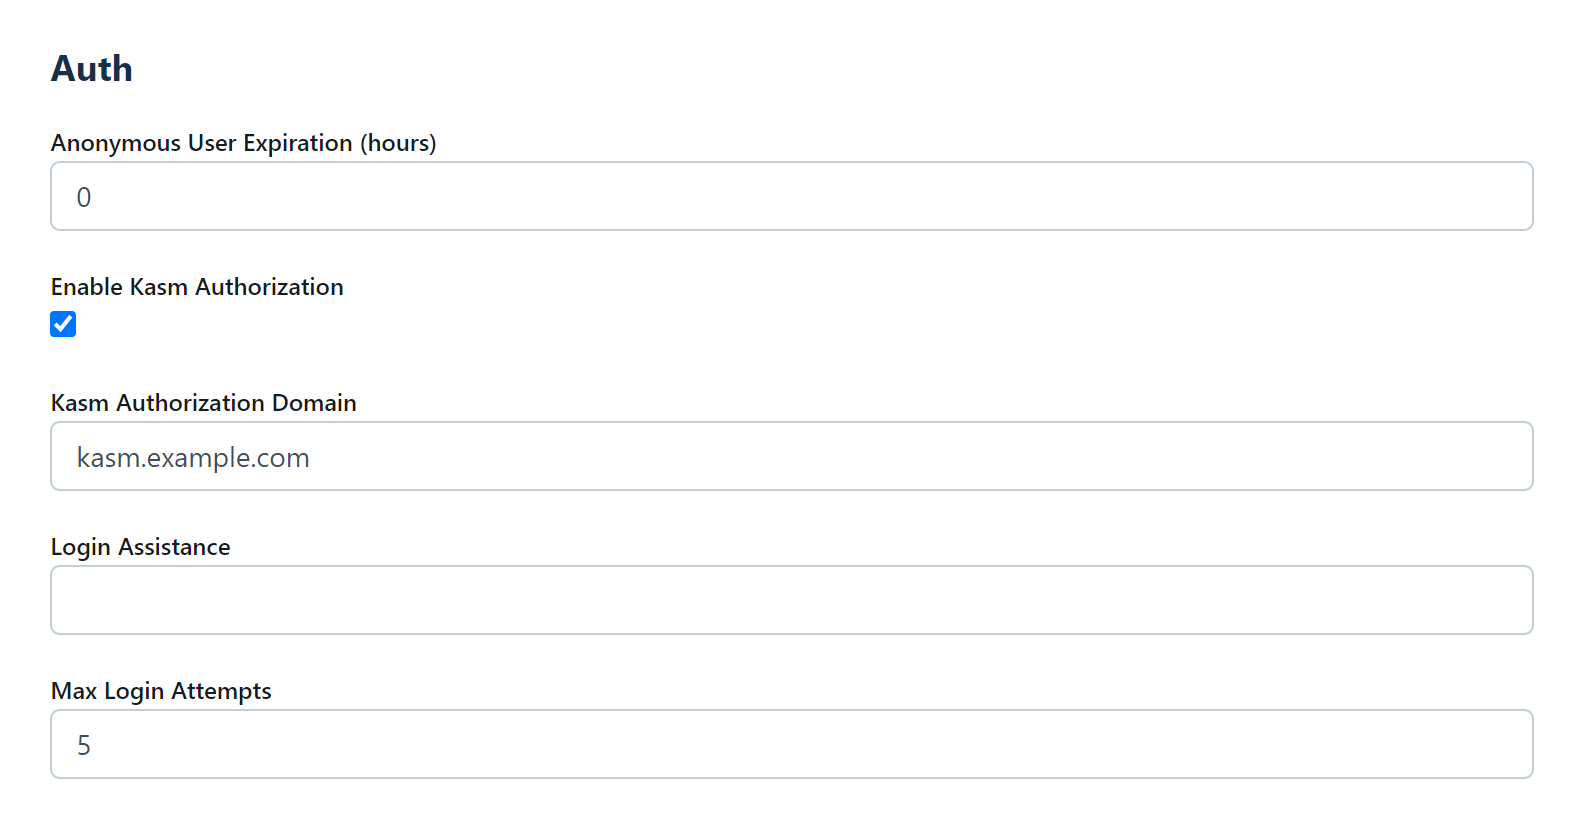The width and height of the screenshot is (1585, 825).
Task: Uncheck the Enable Kasm Authorization checkbox
Action: [x=63, y=324]
